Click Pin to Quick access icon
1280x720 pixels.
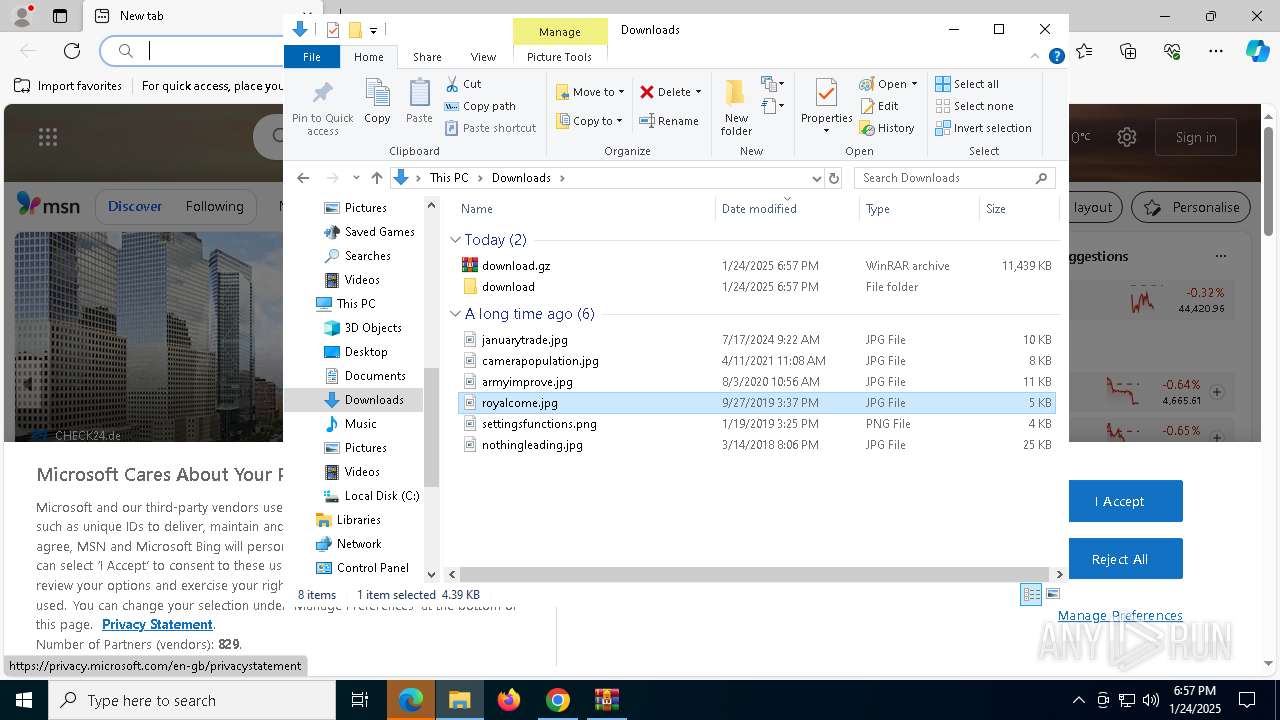click(x=322, y=108)
